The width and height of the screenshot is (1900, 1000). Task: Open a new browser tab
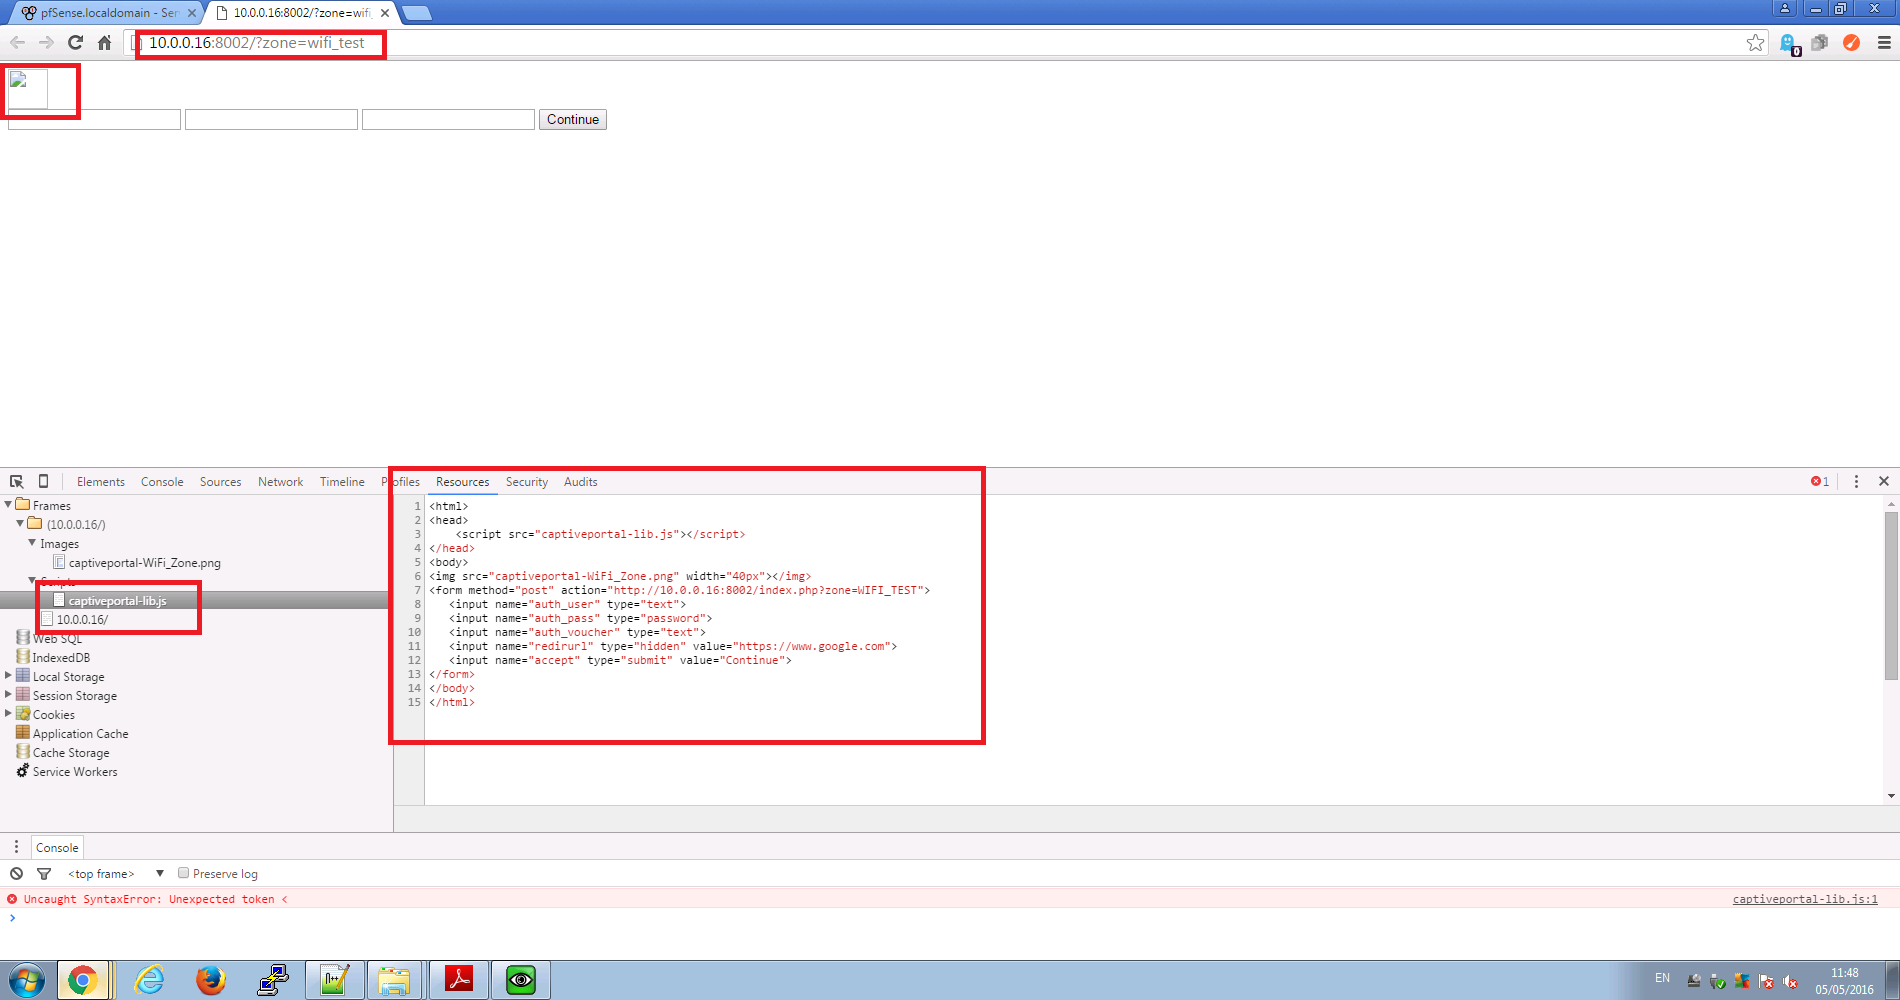[416, 13]
